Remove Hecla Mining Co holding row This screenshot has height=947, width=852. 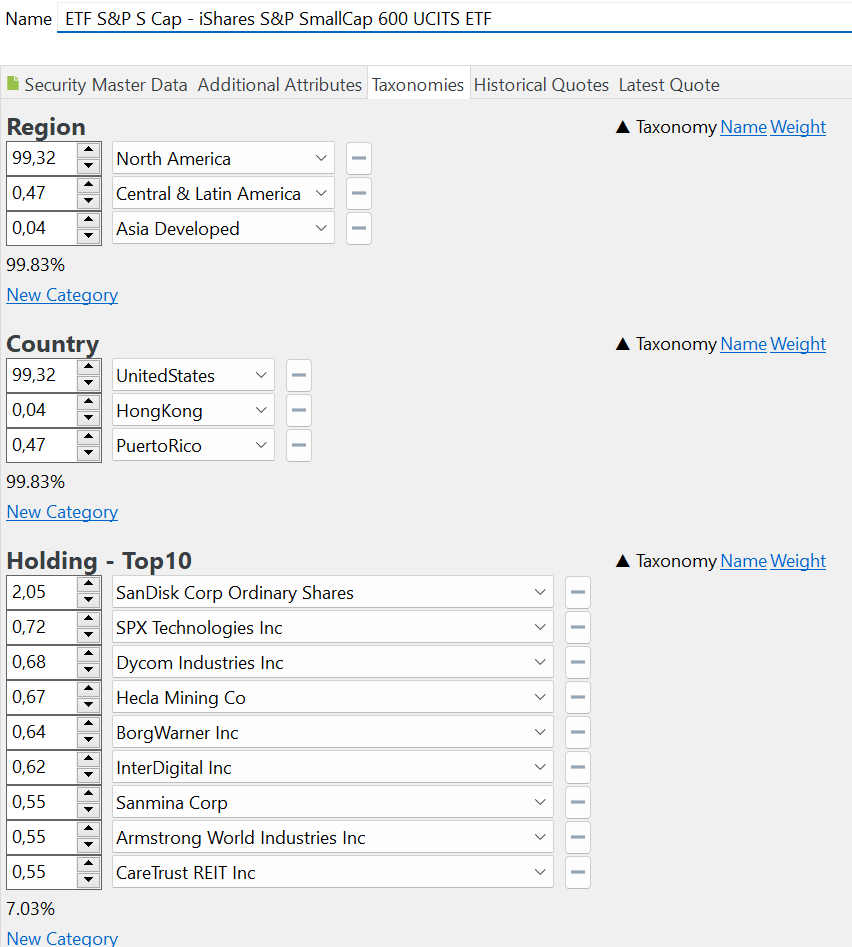pyautogui.click(x=577, y=698)
